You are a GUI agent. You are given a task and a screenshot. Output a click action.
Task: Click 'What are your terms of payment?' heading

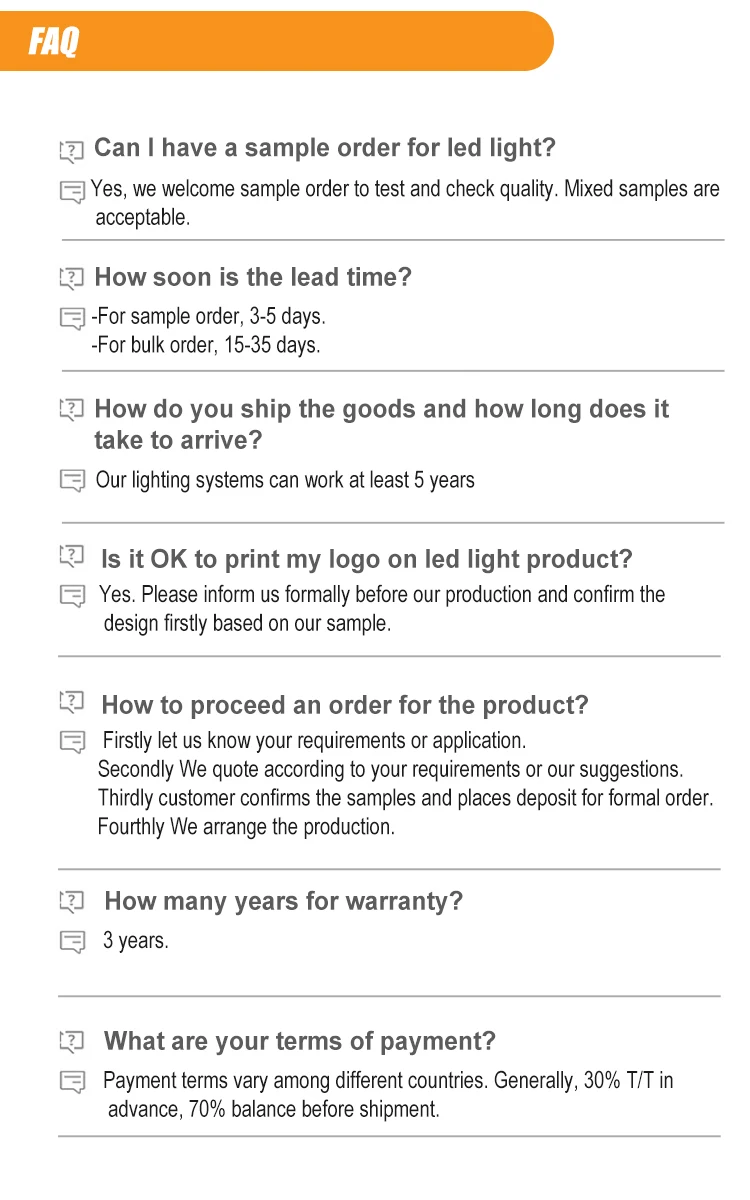tap(300, 1041)
